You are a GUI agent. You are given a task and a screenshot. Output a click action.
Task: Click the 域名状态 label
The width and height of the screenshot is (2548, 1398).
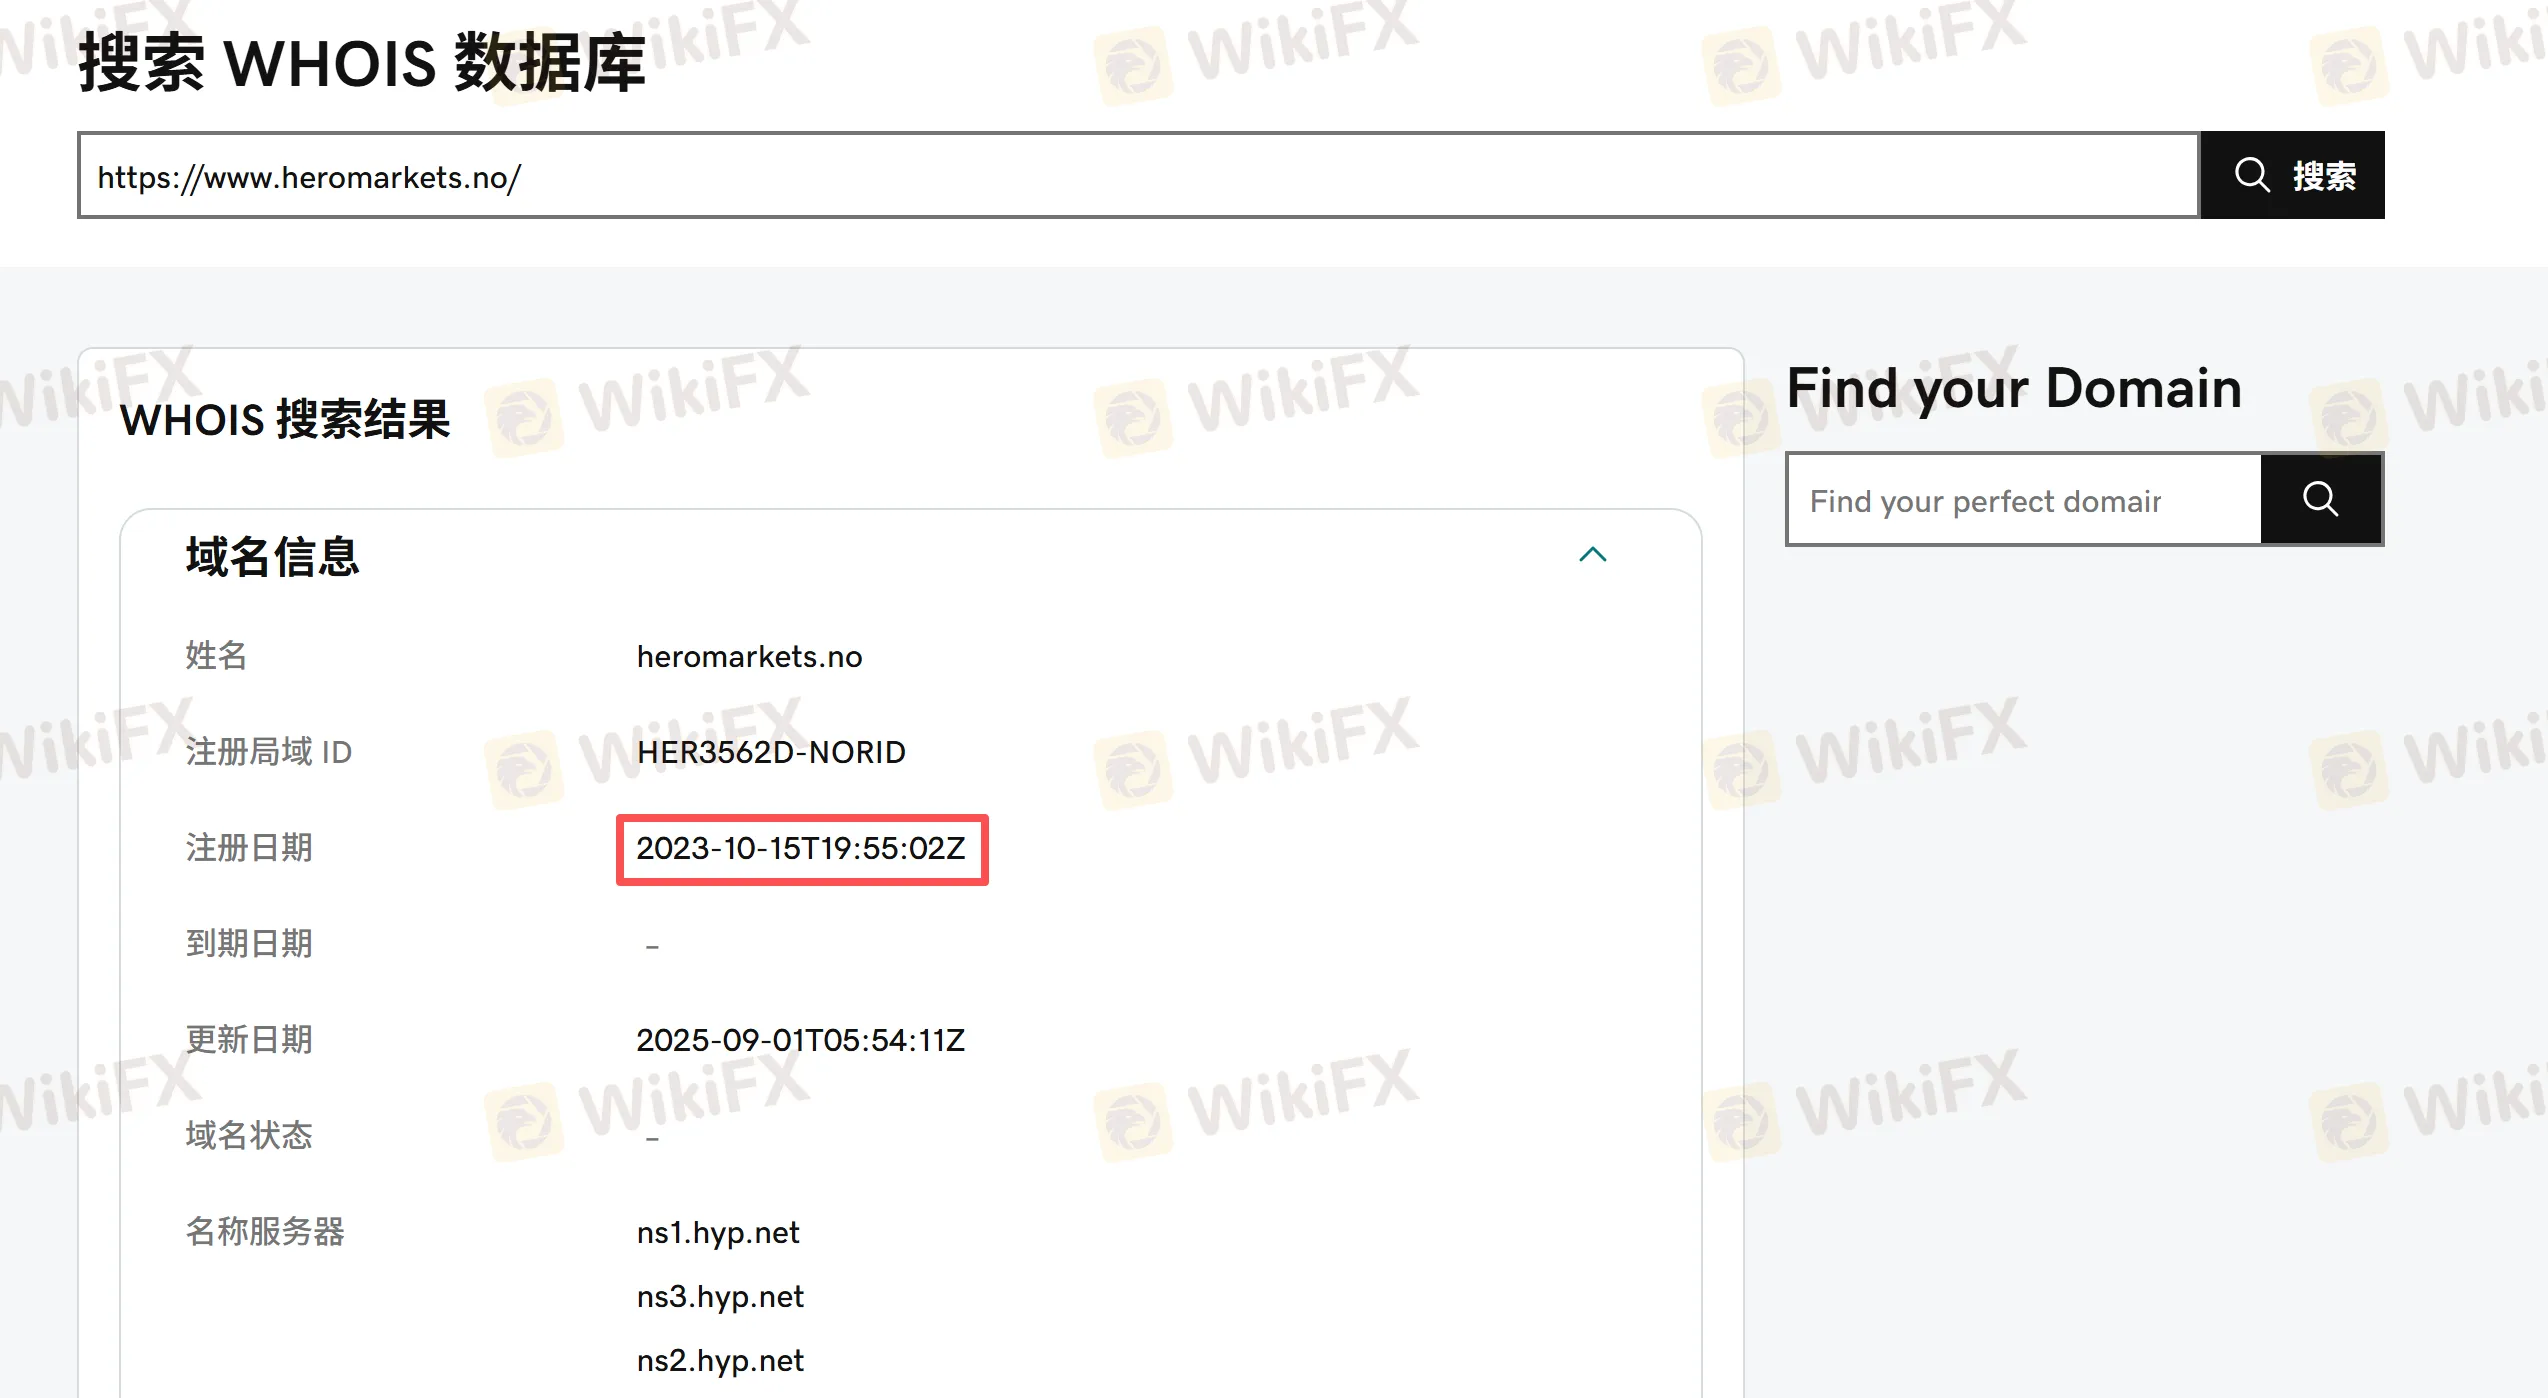tap(249, 1136)
